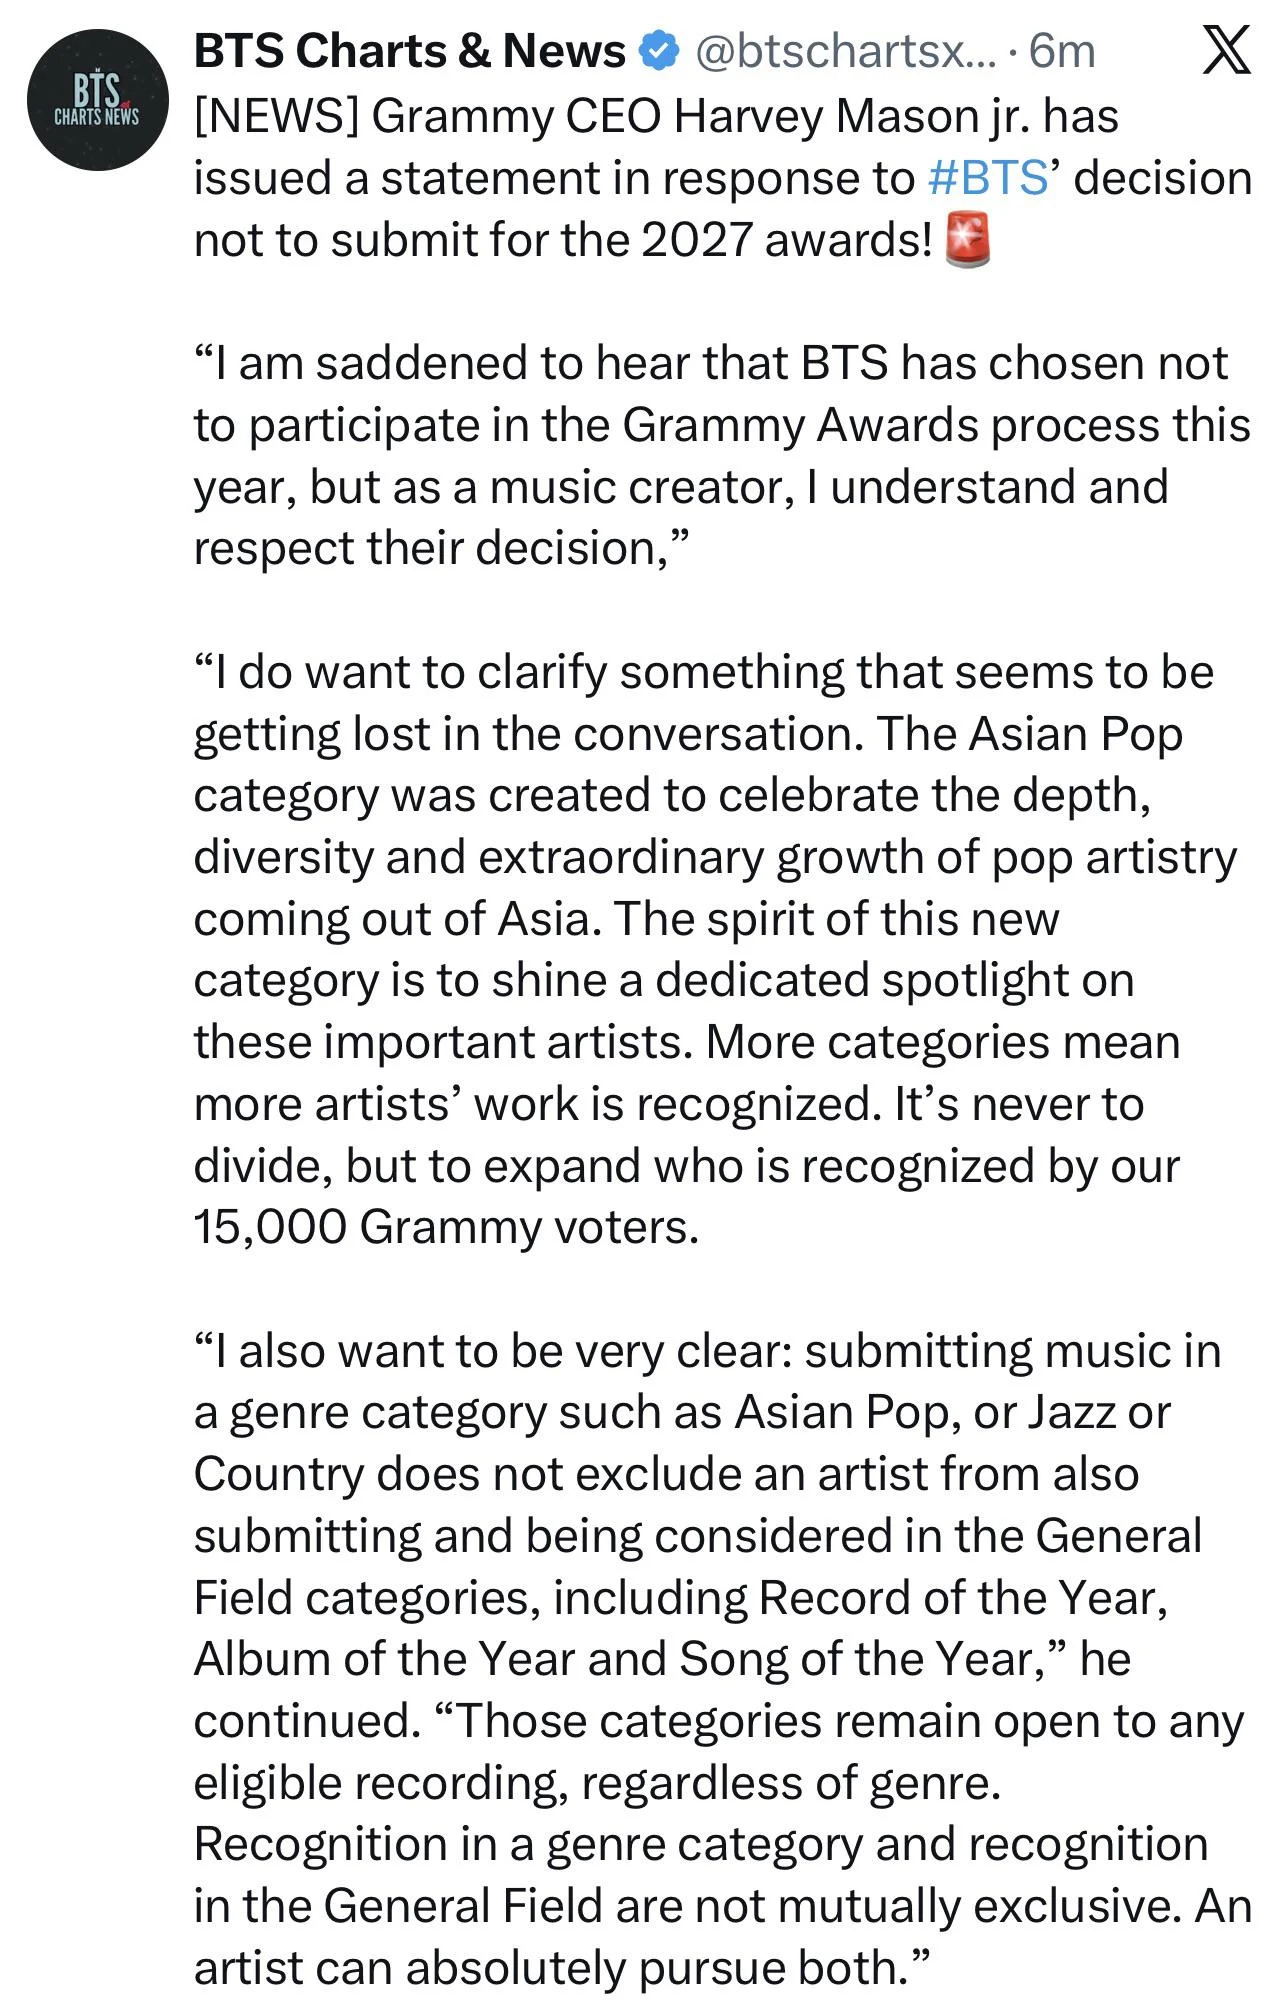Click the "respect their decision" line
Viewport: 1284px width, 2016px height.
pos(442,548)
